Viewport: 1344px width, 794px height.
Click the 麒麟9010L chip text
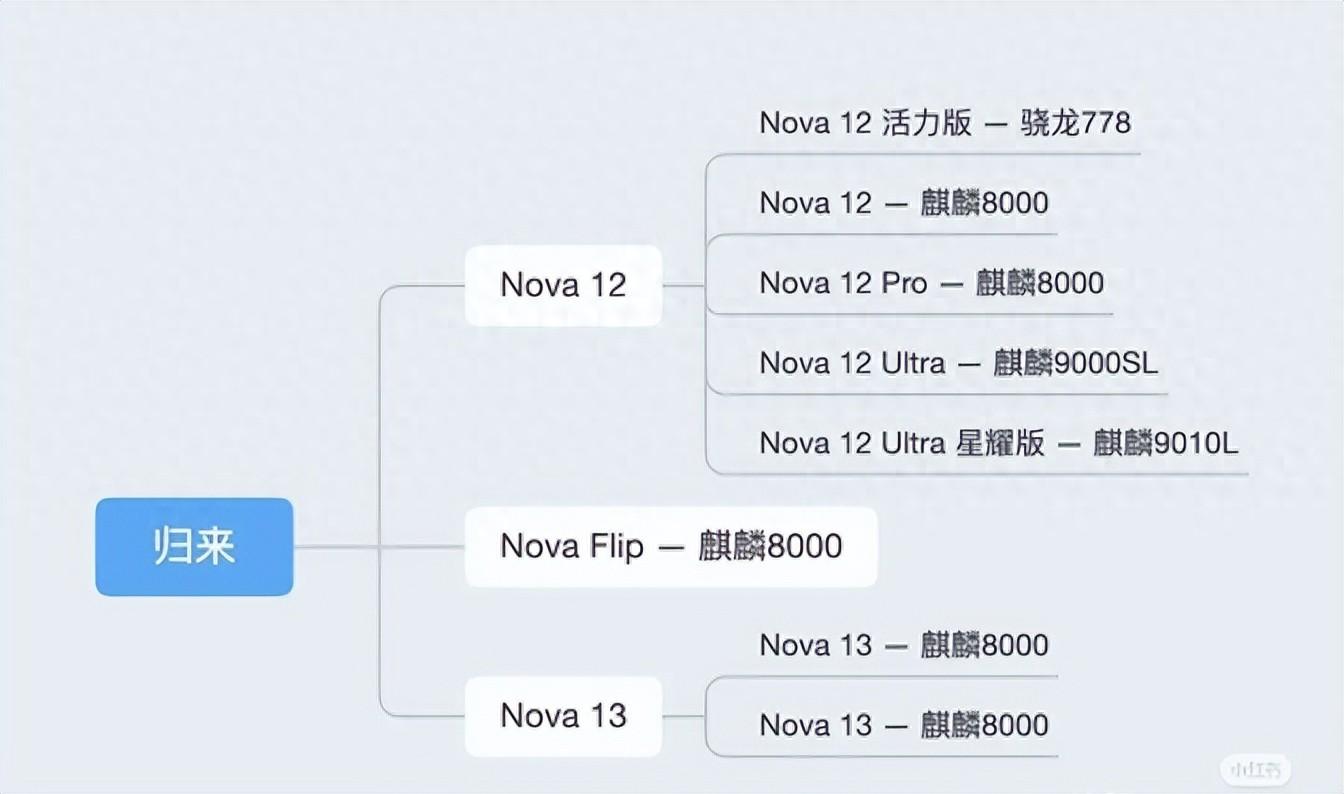[1166, 443]
